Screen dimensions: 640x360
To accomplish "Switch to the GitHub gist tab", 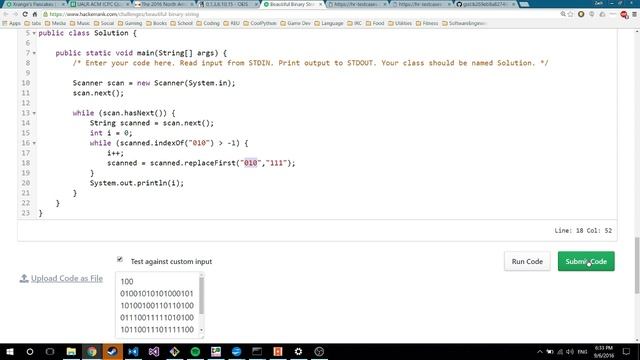I will click(x=486, y=4).
